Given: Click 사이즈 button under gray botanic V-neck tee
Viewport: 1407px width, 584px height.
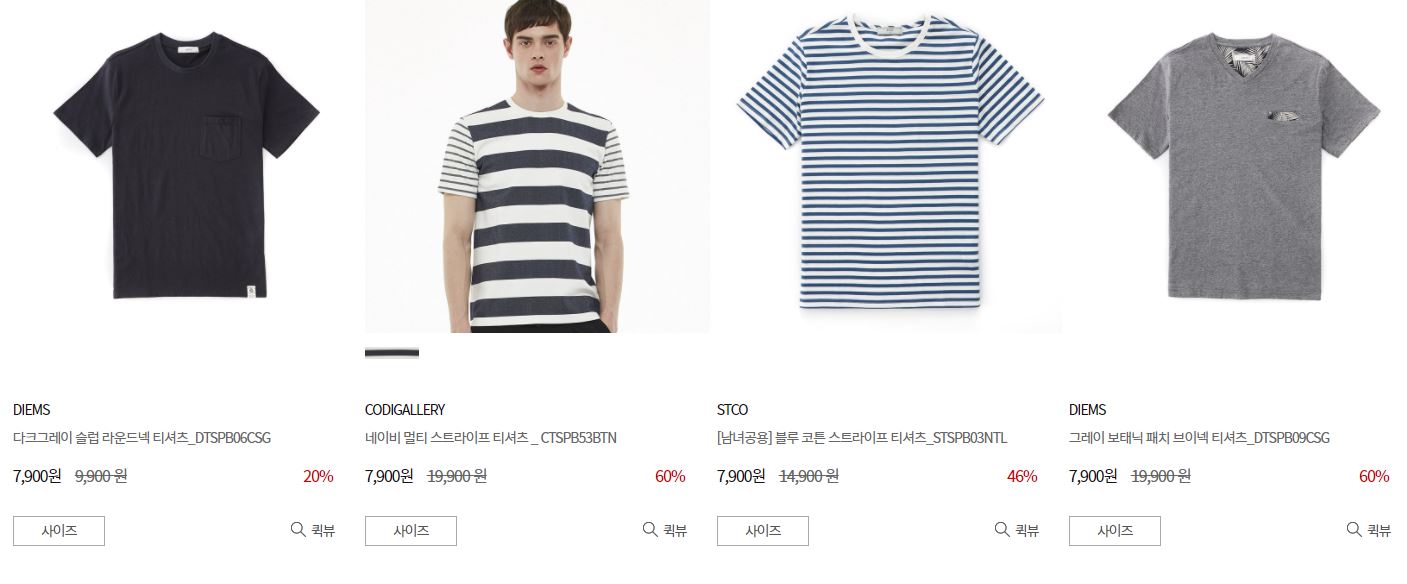Looking at the screenshot, I should tap(1115, 531).
